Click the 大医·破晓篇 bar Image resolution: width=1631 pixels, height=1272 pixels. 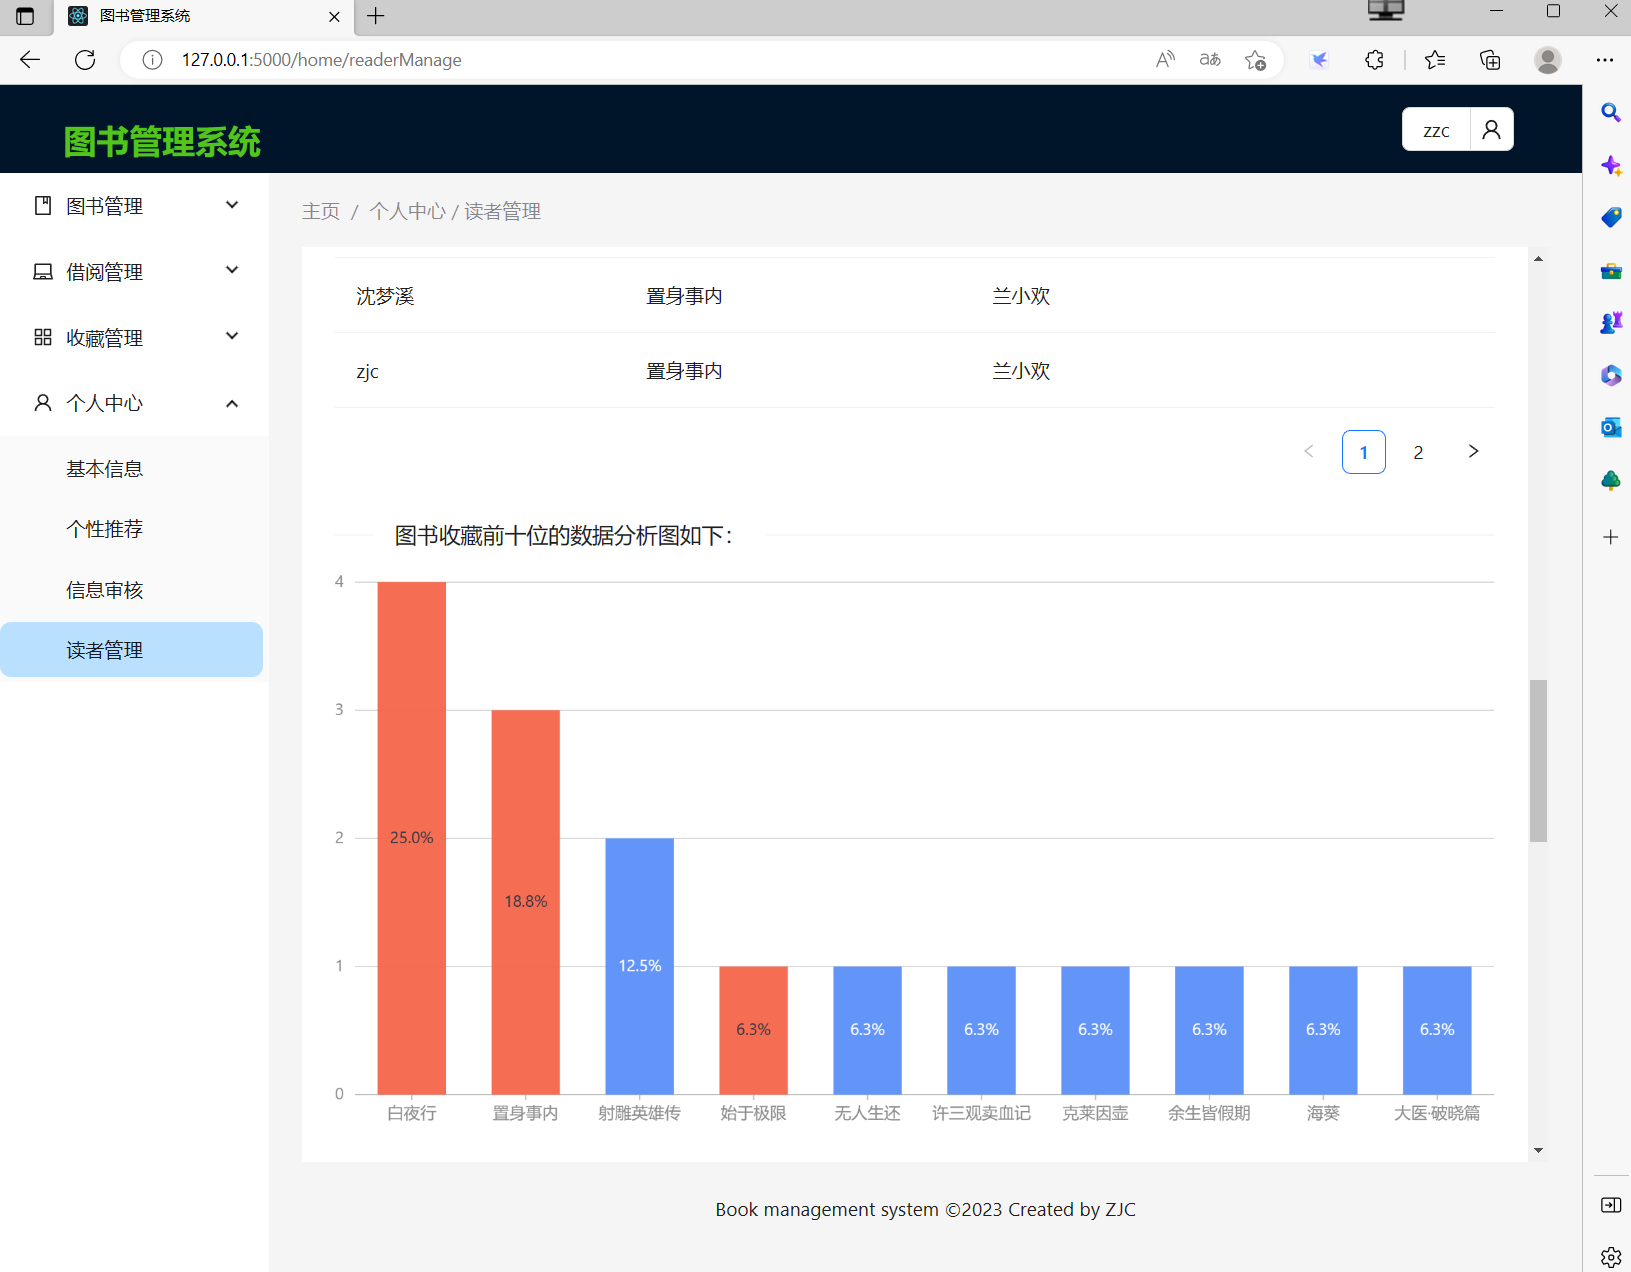click(x=1437, y=1030)
